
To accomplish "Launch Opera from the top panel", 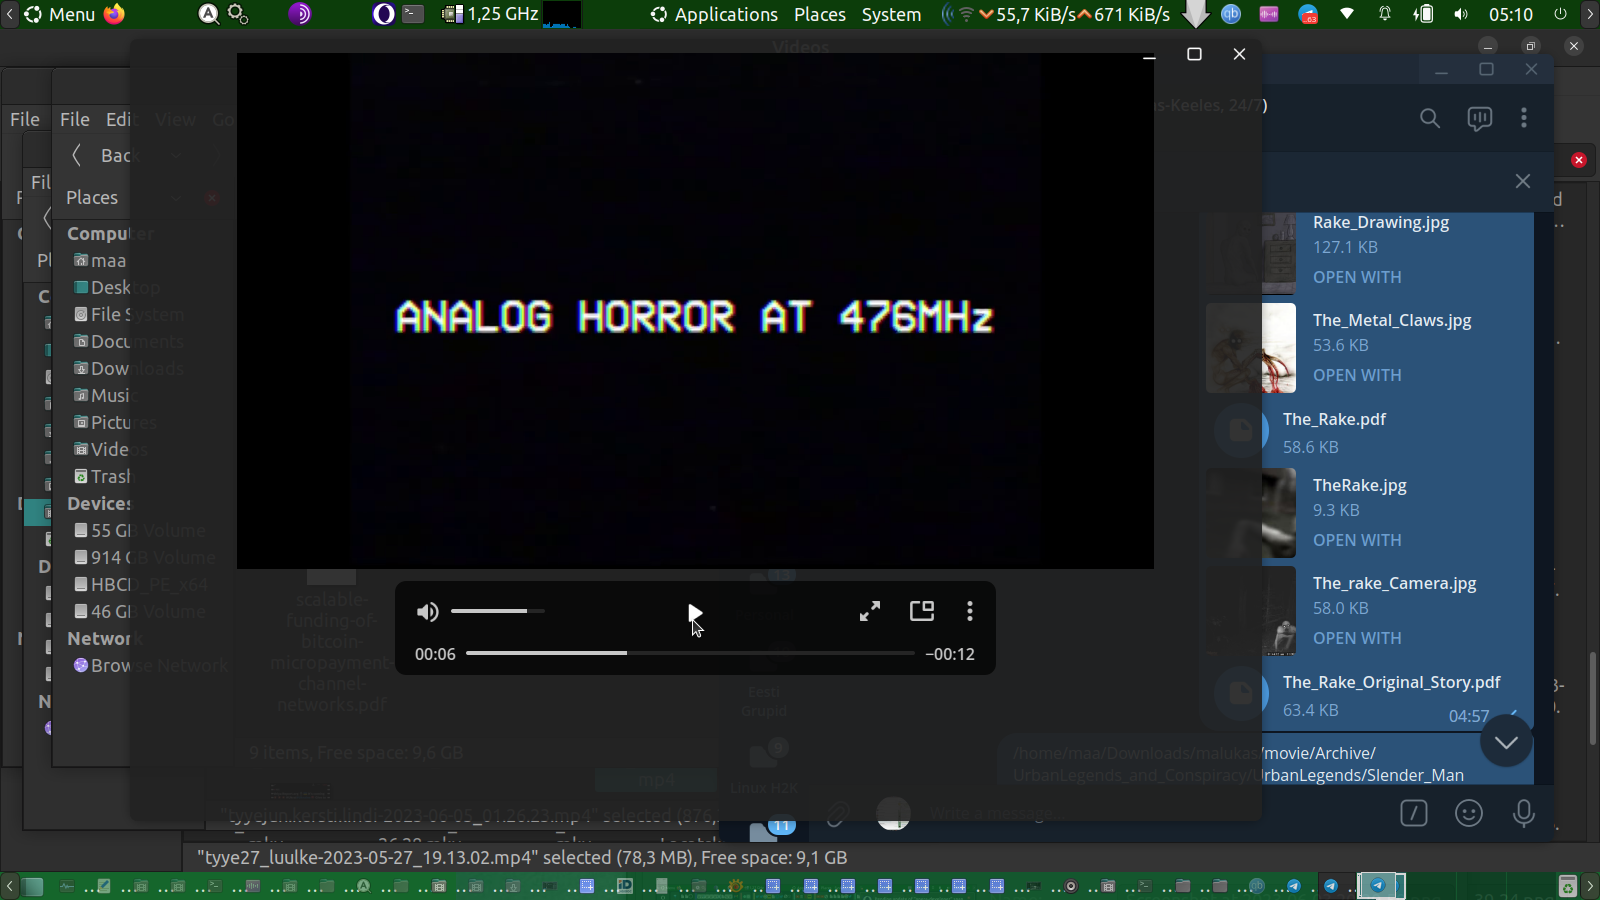I will [383, 14].
